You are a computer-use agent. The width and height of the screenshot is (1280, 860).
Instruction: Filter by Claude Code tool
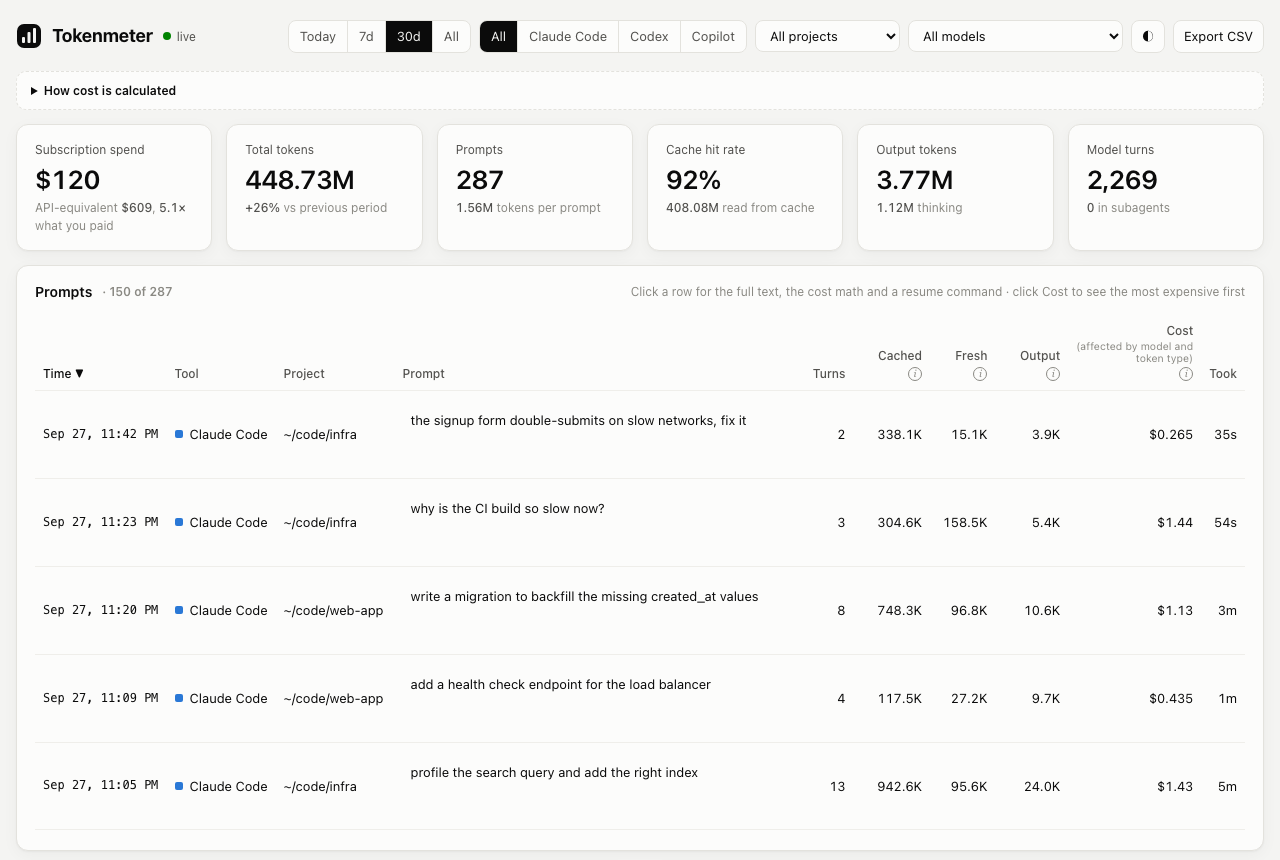(568, 36)
